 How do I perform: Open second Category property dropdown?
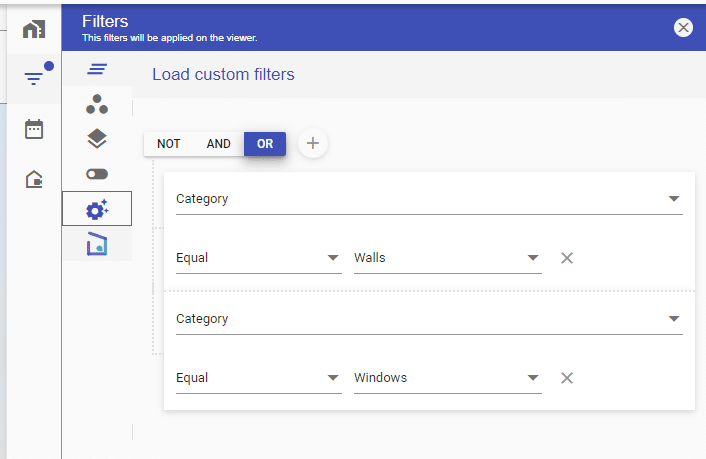(x=429, y=319)
